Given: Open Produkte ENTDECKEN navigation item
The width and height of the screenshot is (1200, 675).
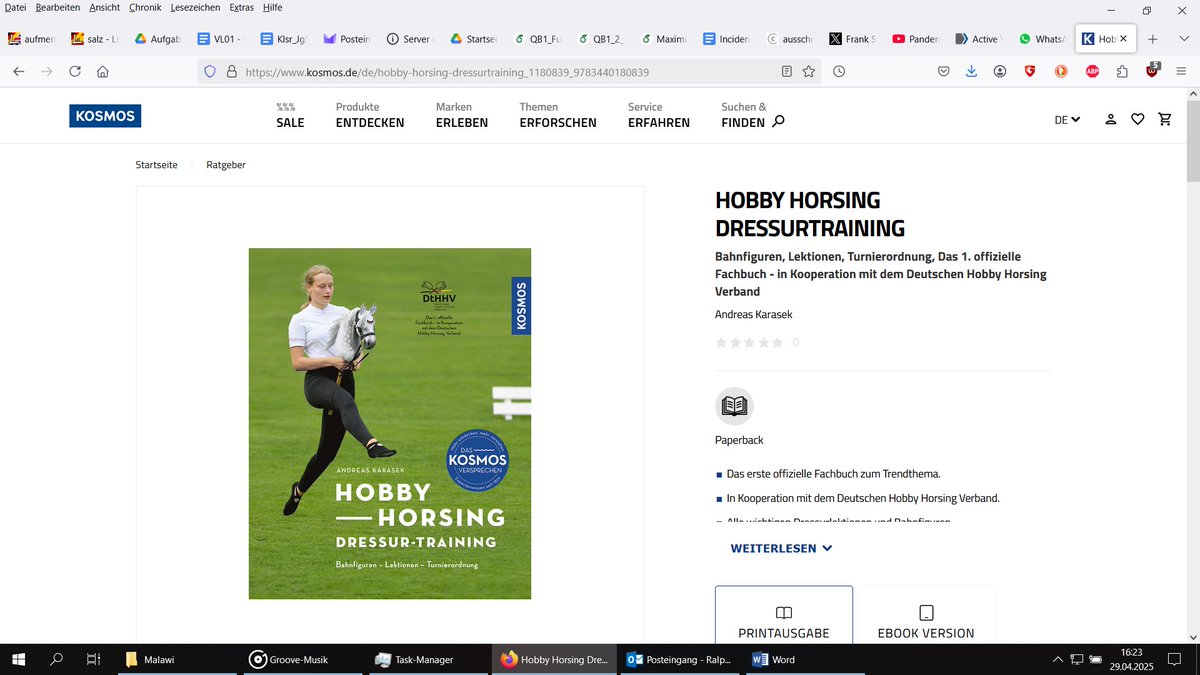Looking at the screenshot, I should [370, 115].
